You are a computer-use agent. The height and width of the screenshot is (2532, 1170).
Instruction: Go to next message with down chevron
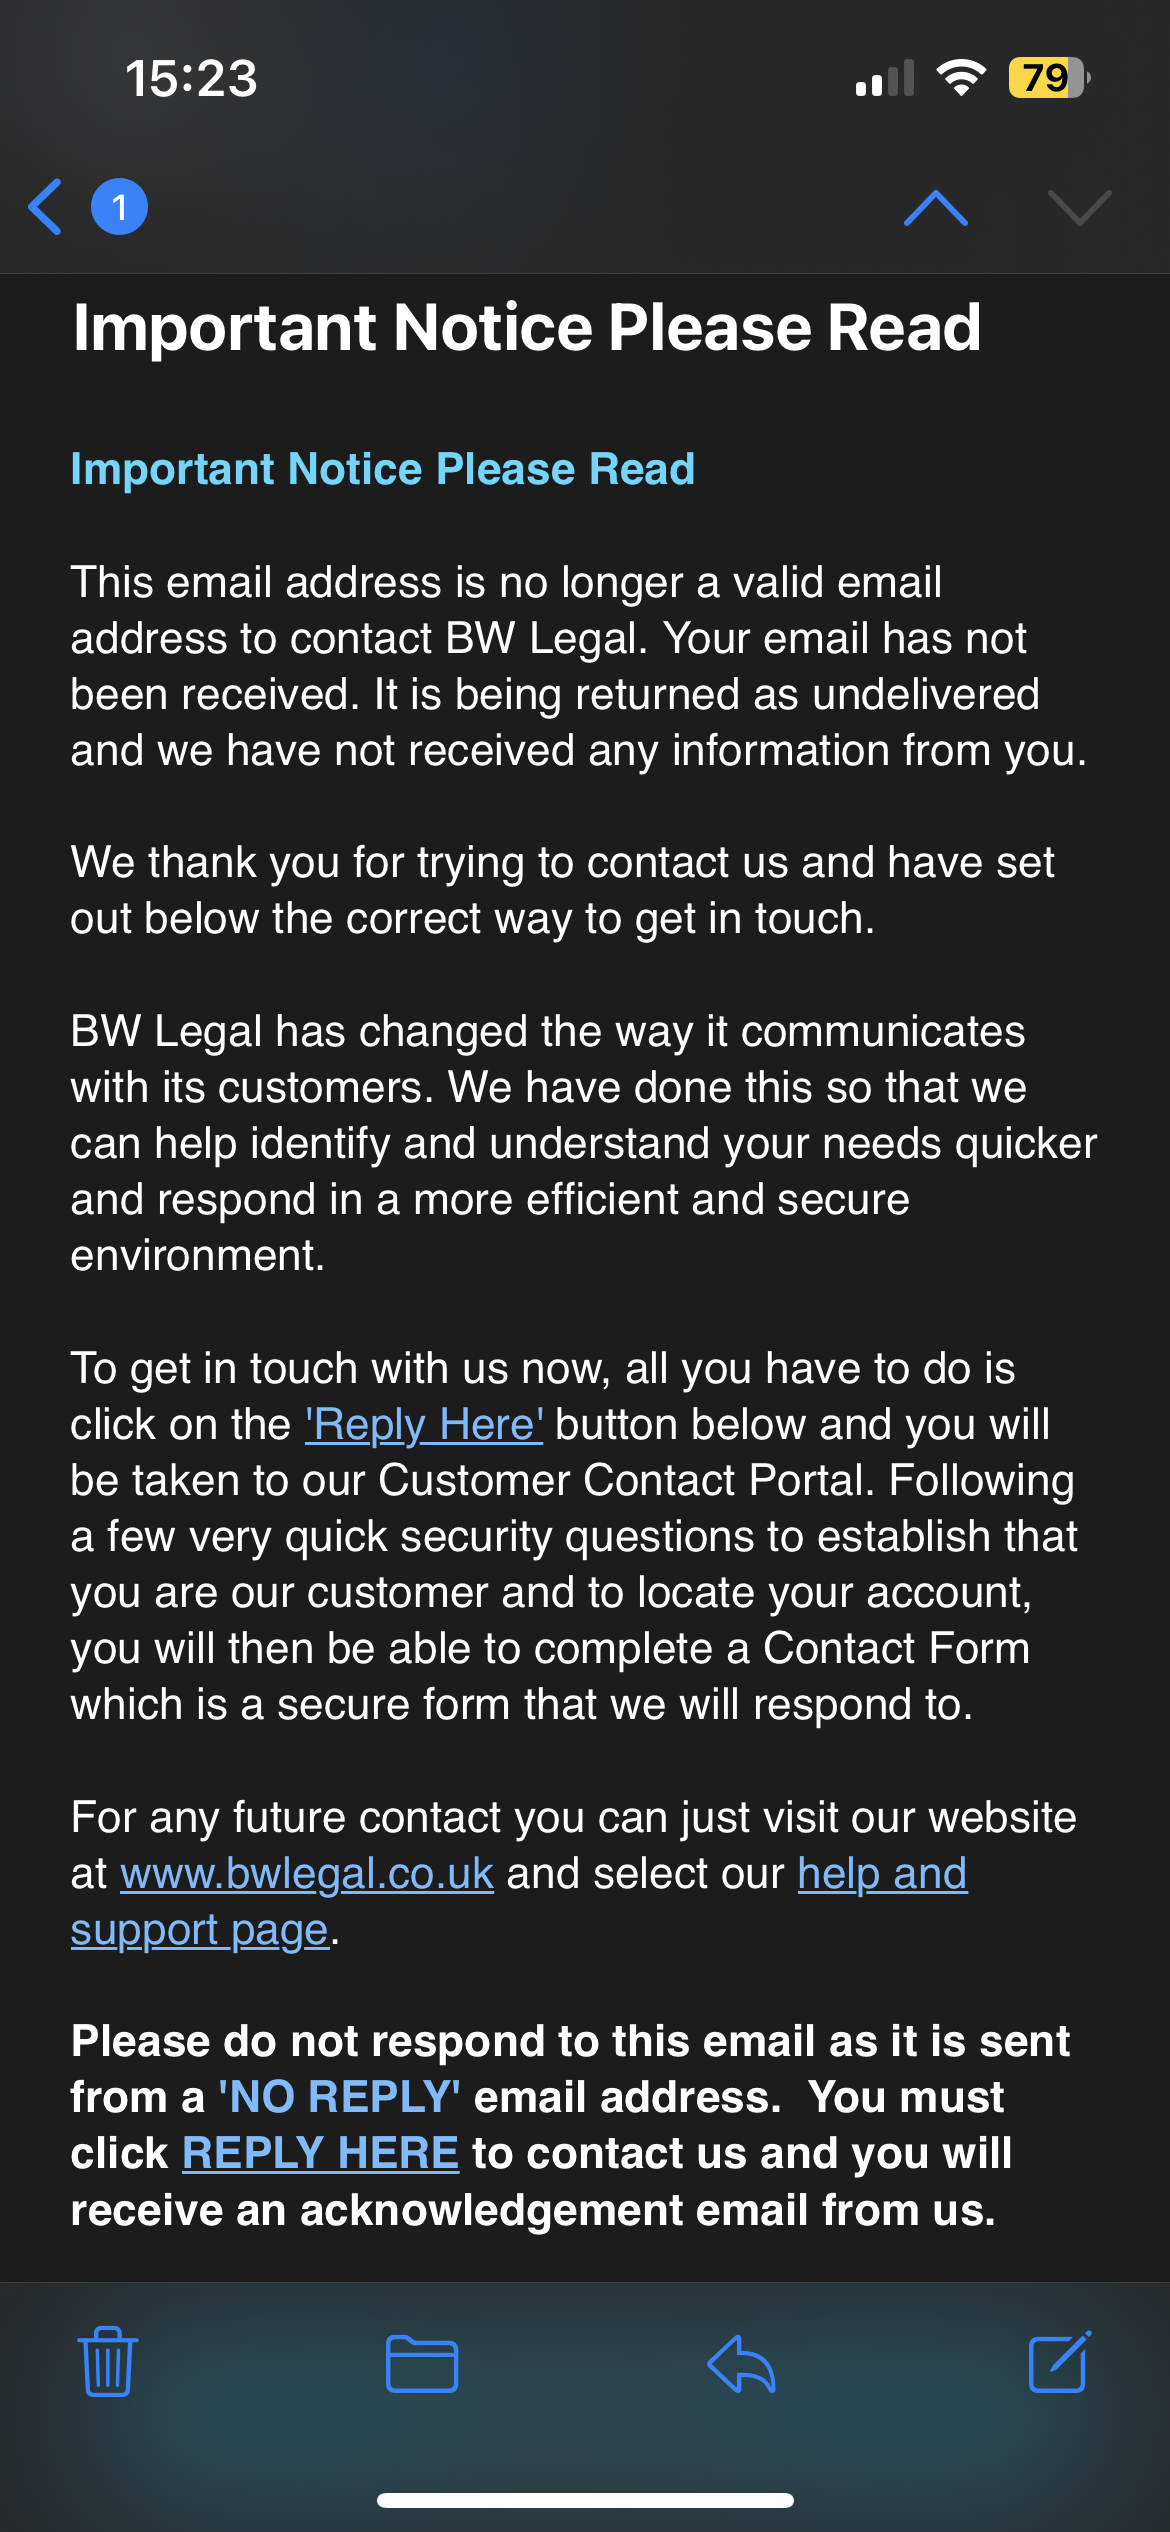pos(1079,207)
